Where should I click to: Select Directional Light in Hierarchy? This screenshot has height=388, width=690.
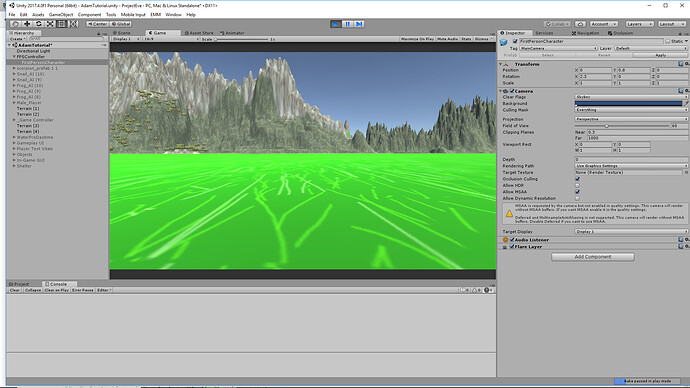click(33, 51)
